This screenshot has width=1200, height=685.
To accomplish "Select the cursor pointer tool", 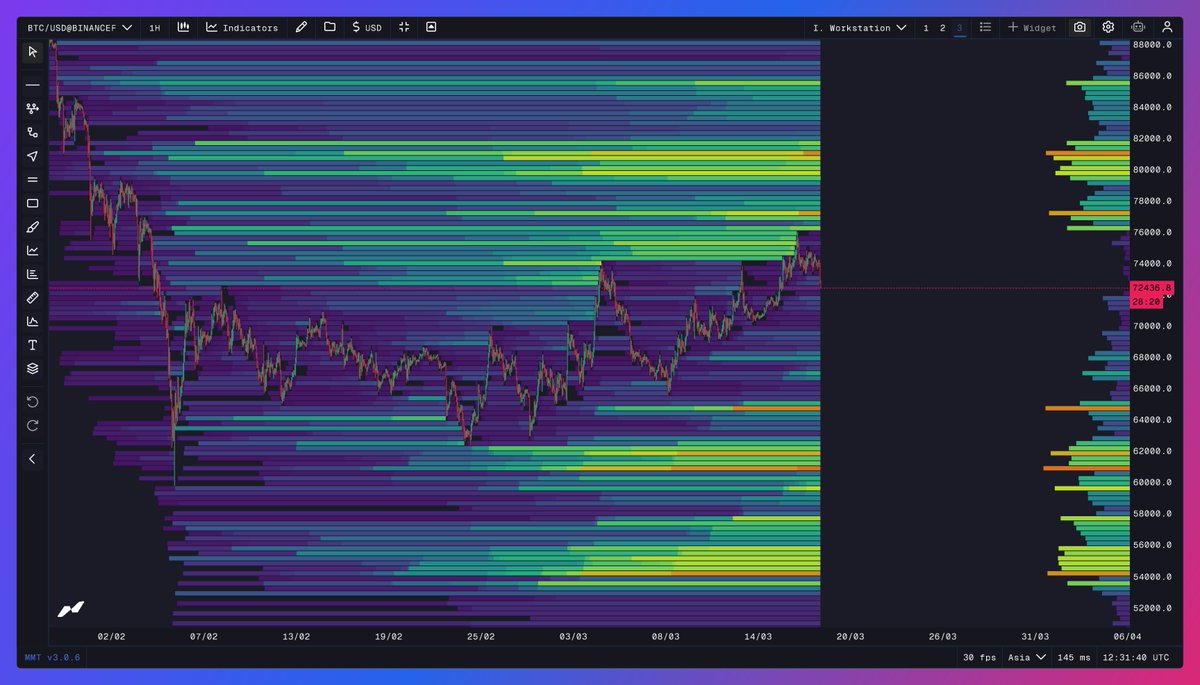I will [32, 52].
